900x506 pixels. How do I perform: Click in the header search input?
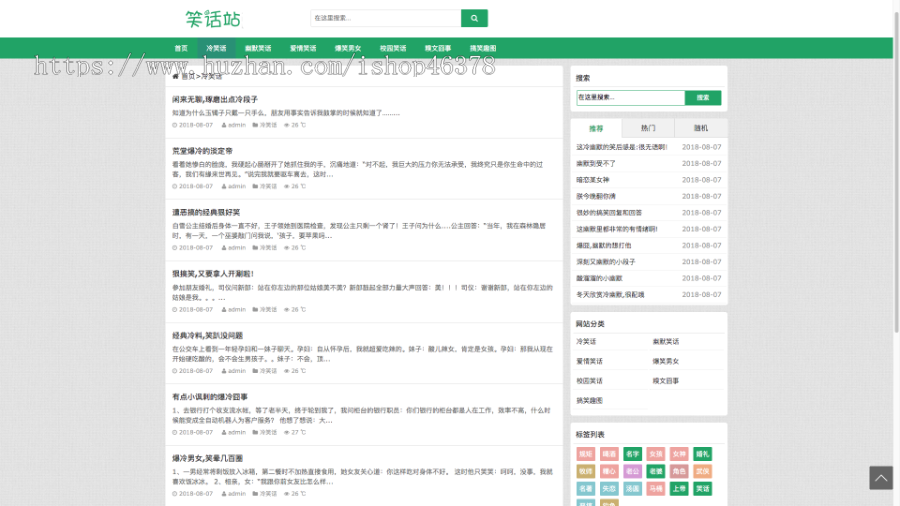coord(386,18)
